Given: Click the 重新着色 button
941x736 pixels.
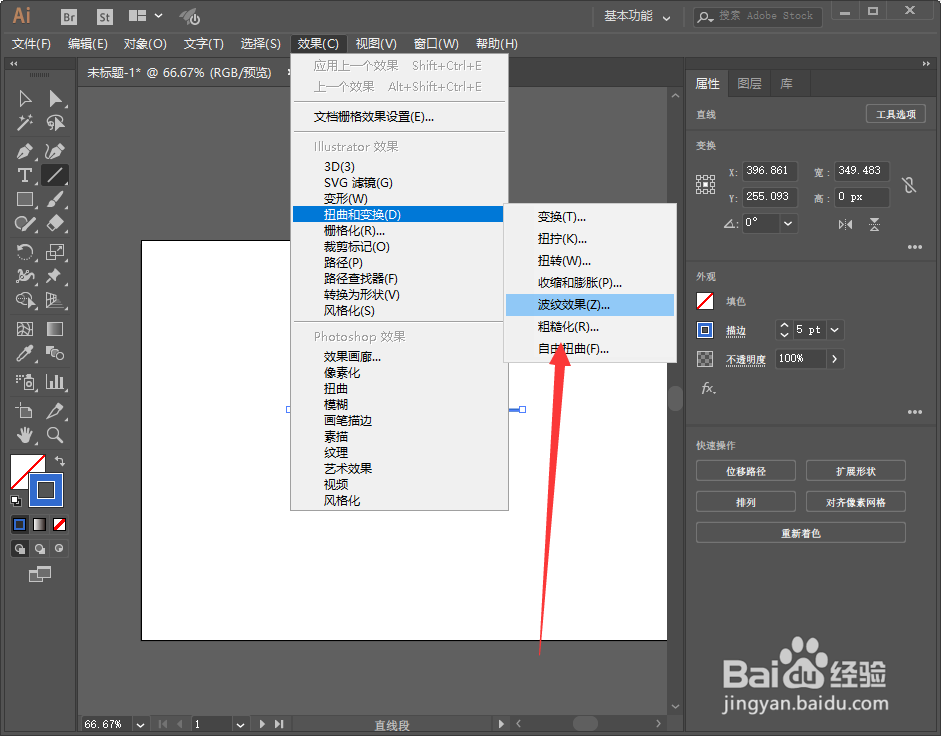Looking at the screenshot, I should click(801, 532).
